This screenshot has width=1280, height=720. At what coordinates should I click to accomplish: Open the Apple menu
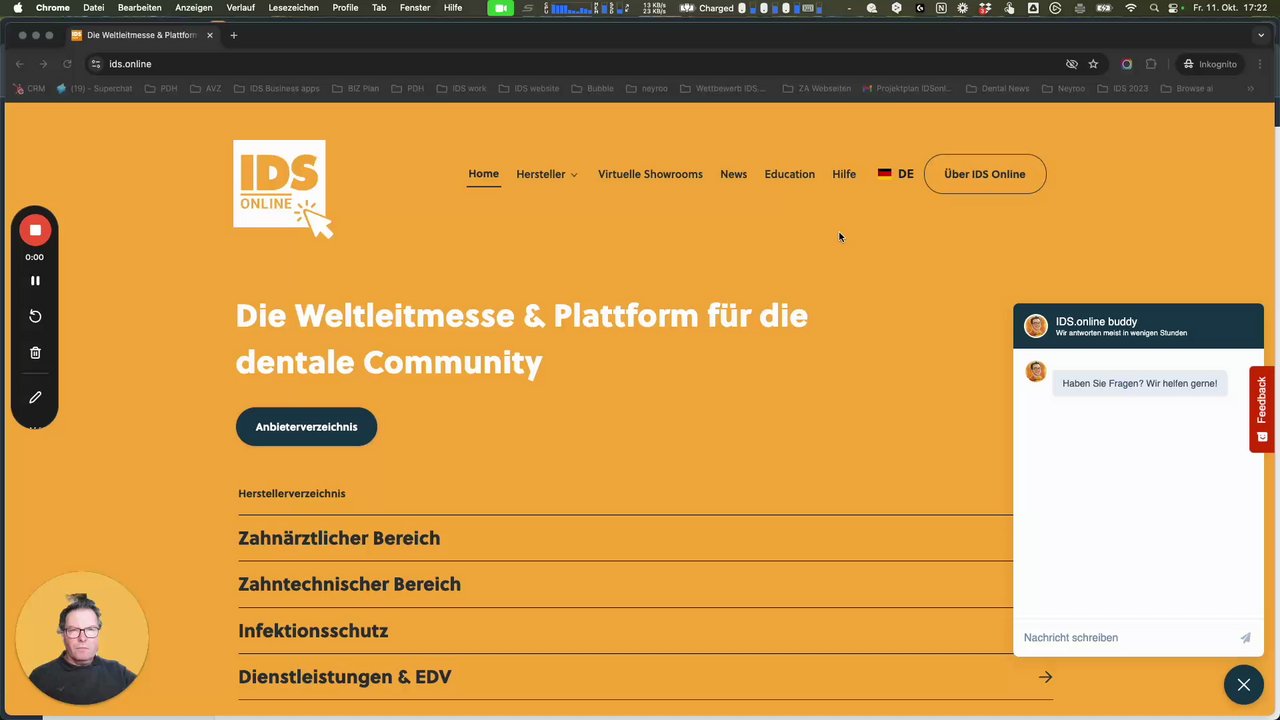coord(16,8)
